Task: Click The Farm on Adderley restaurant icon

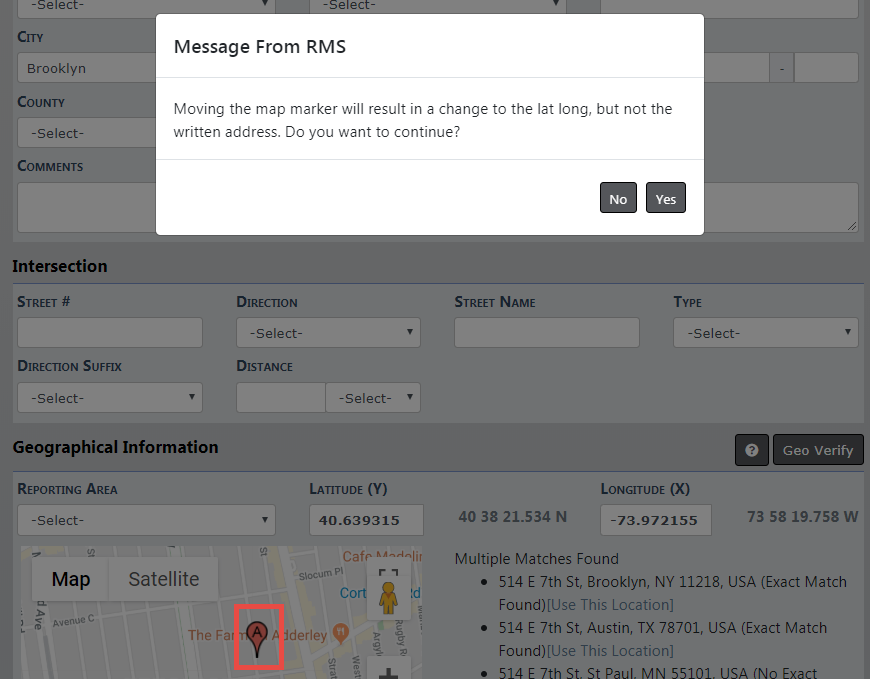Action: [x=340, y=633]
